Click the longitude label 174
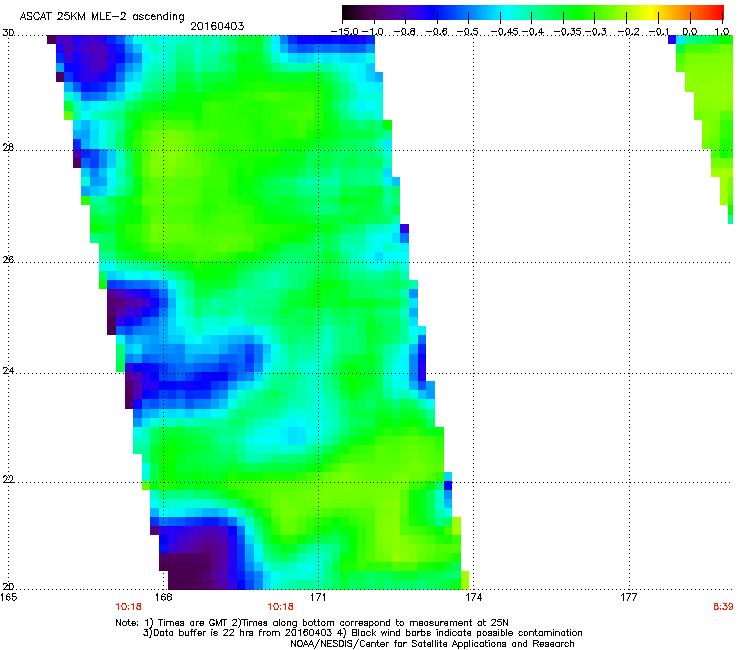The height and width of the screenshot is (650, 740). (x=473, y=597)
